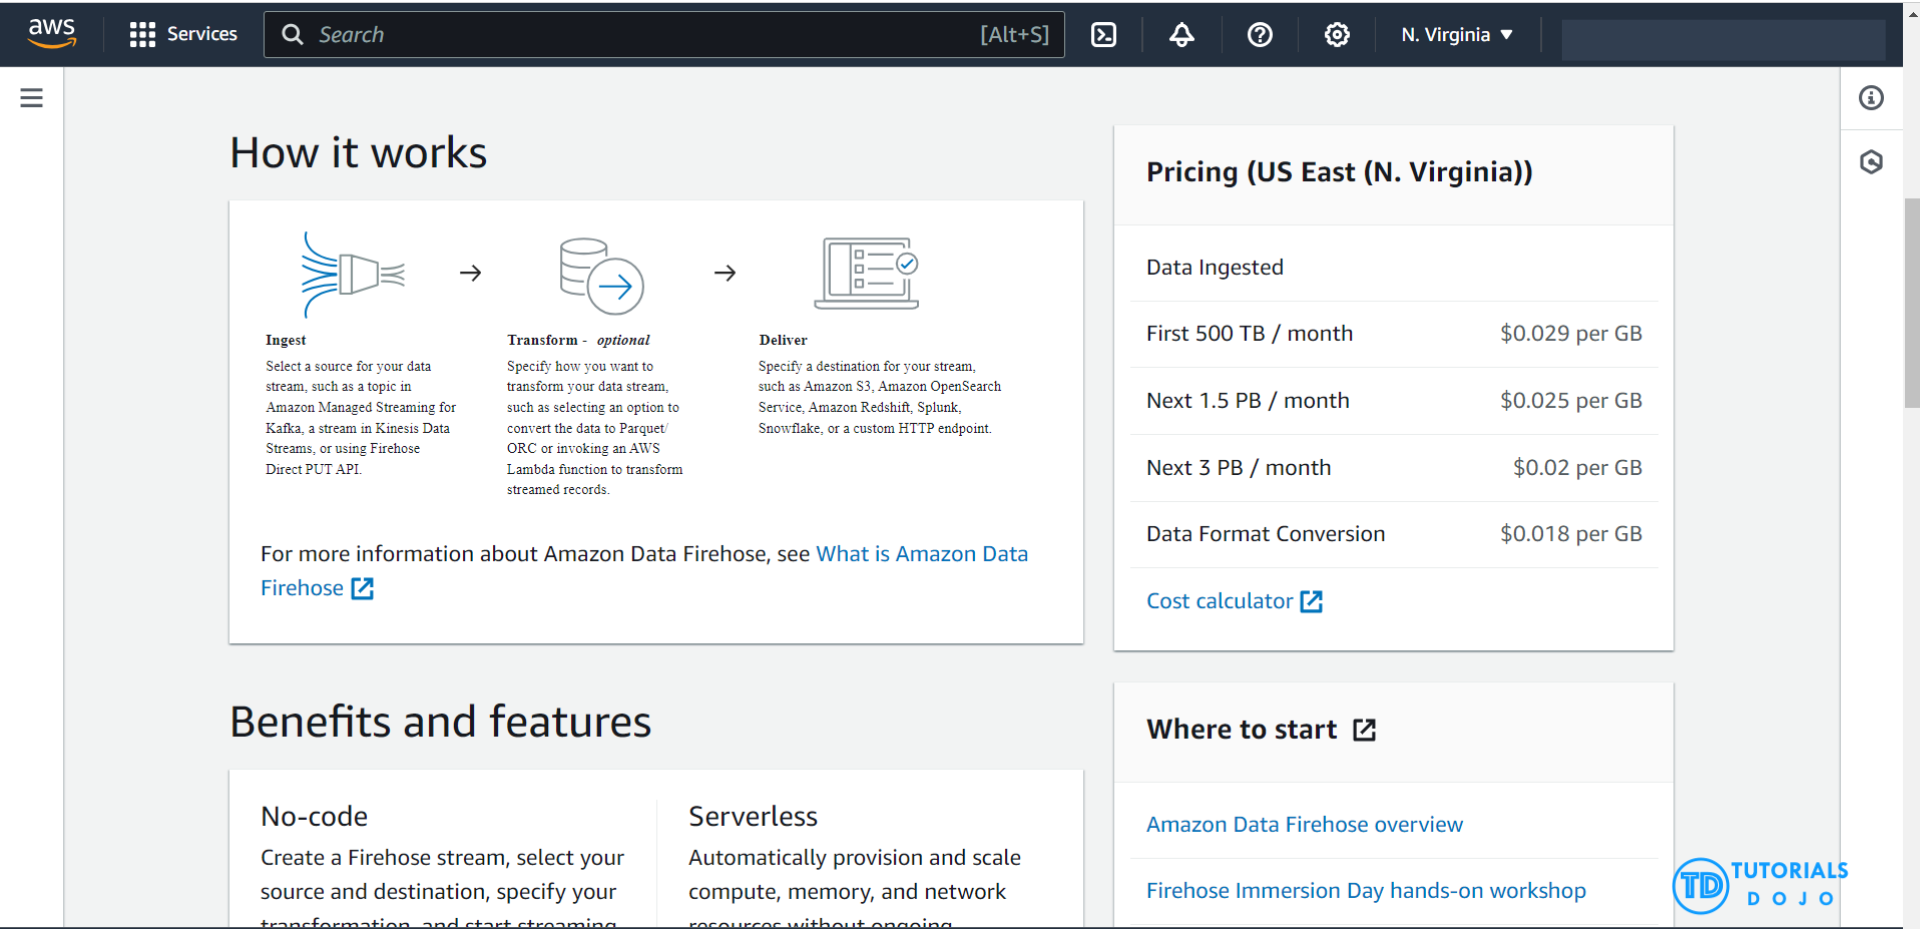Screen dimensions: 1920x929
Task: Click the How it works heading
Action: (358, 153)
